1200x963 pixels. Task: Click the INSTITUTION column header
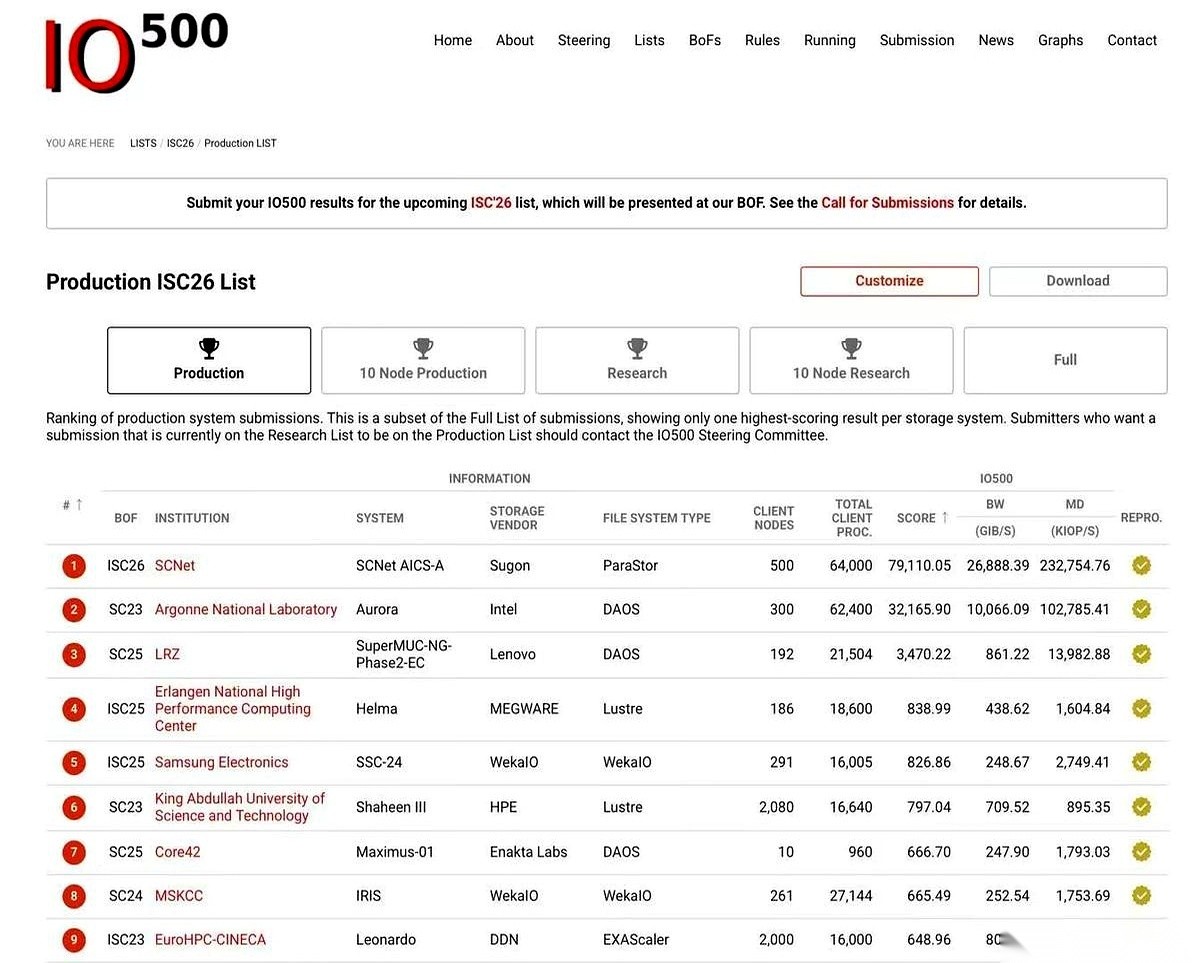[192, 518]
